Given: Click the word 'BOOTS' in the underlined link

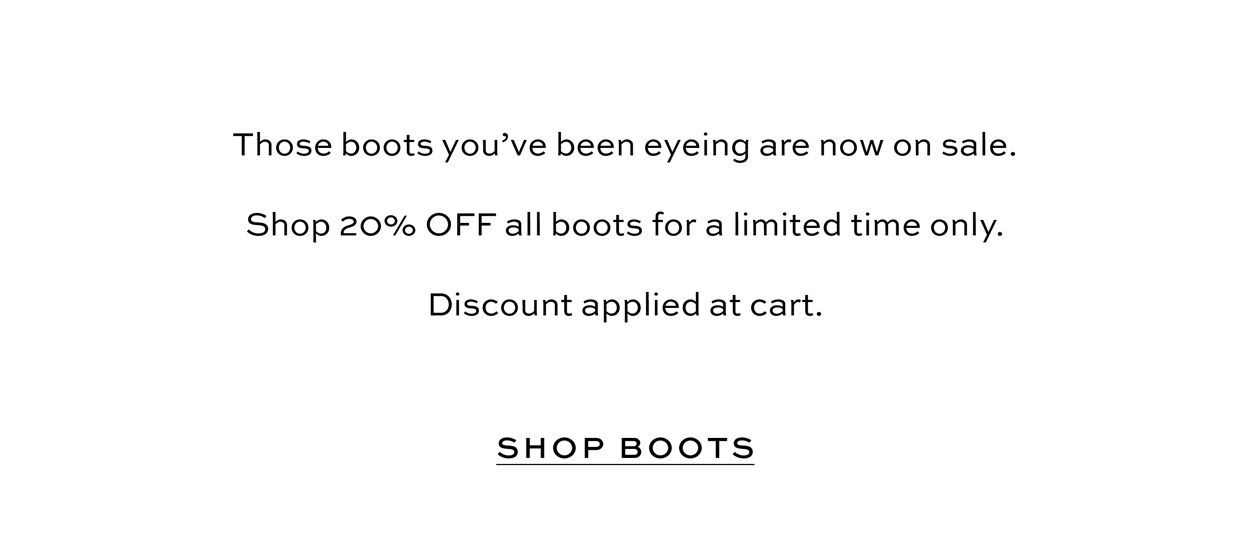Looking at the screenshot, I should [688, 448].
